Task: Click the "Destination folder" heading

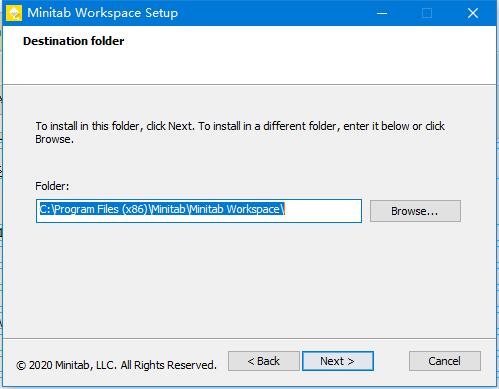Action: click(x=74, y=41)
